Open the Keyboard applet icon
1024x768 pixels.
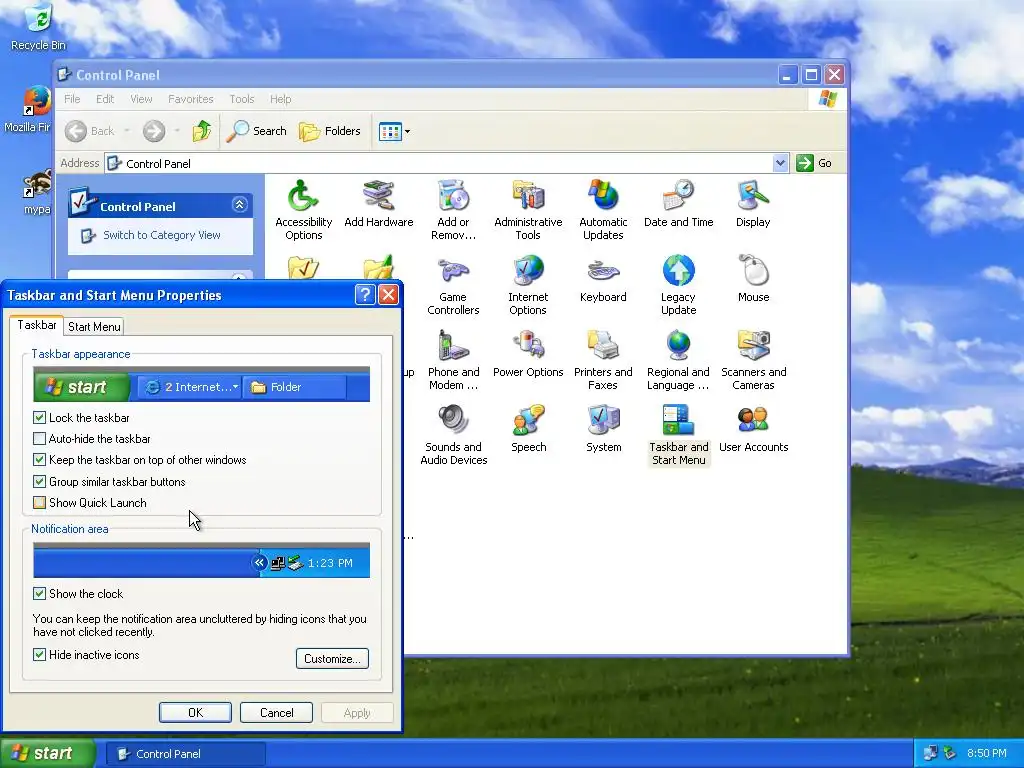(x=603, y=280)
